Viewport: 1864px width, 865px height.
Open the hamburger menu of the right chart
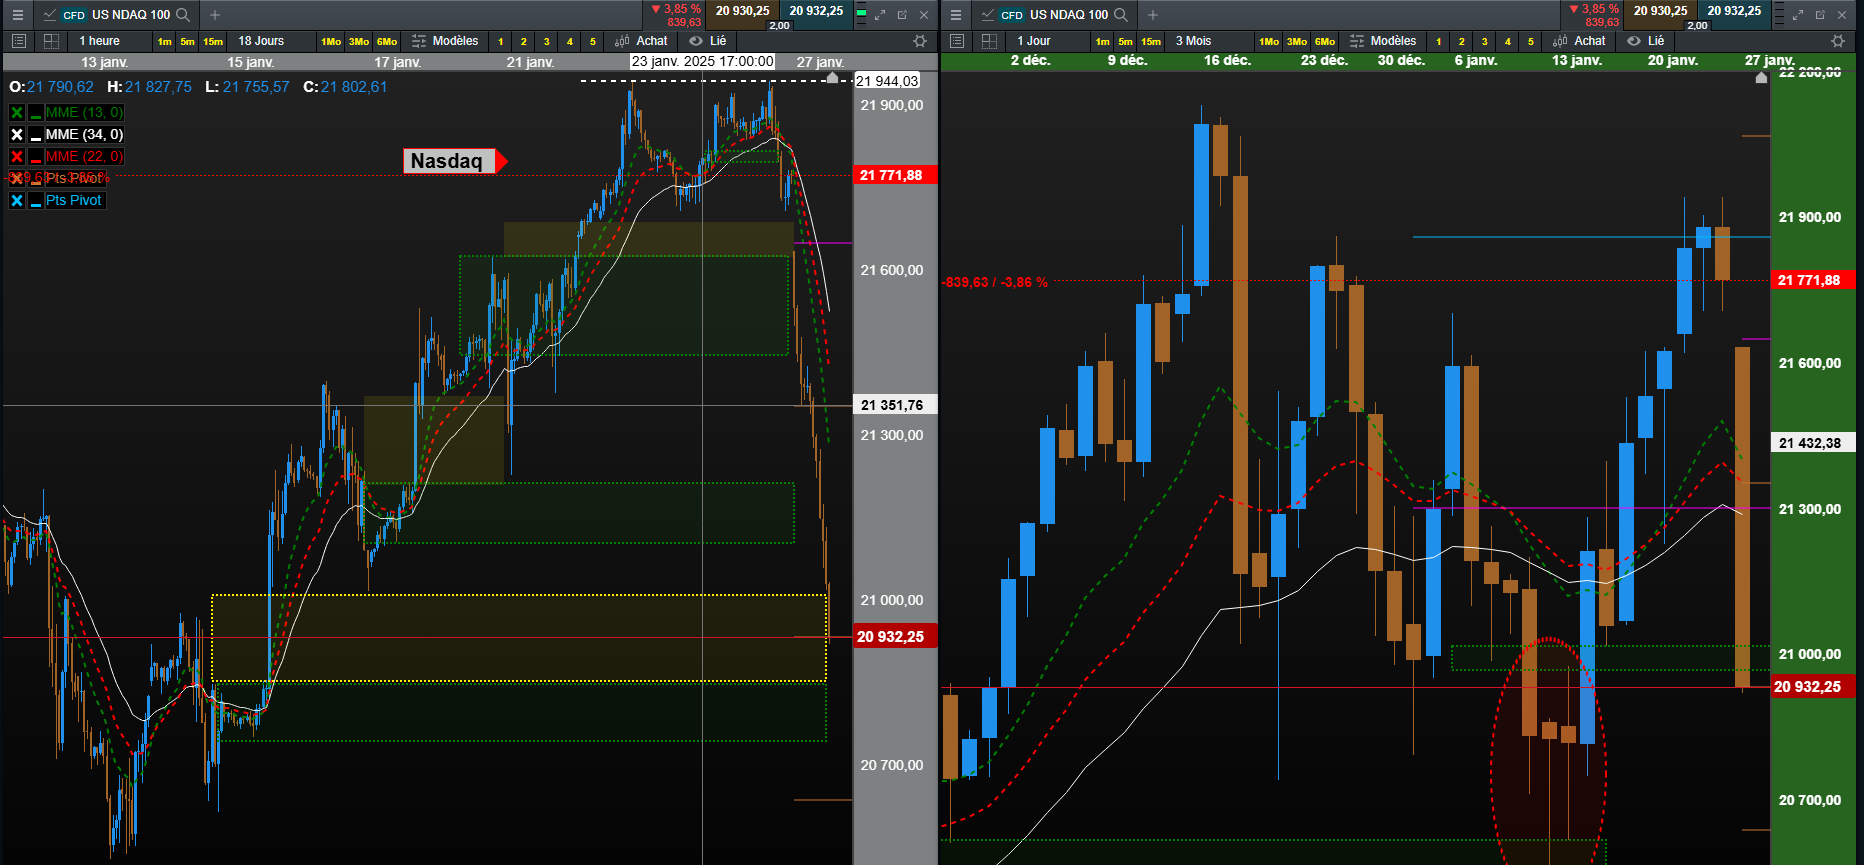[955, 15]
